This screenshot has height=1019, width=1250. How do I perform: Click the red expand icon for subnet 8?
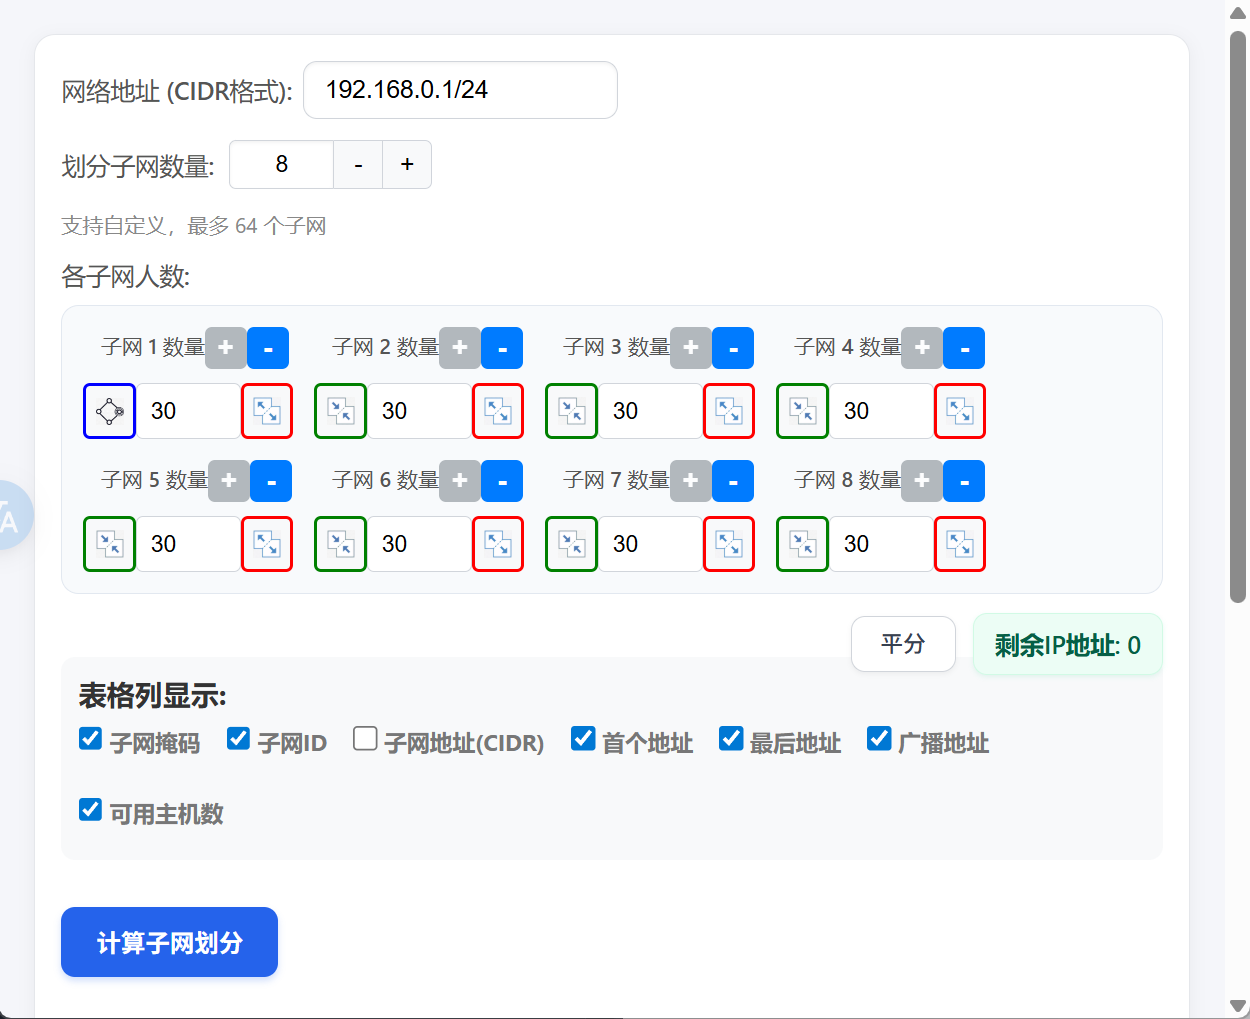[x=960, y=544]
